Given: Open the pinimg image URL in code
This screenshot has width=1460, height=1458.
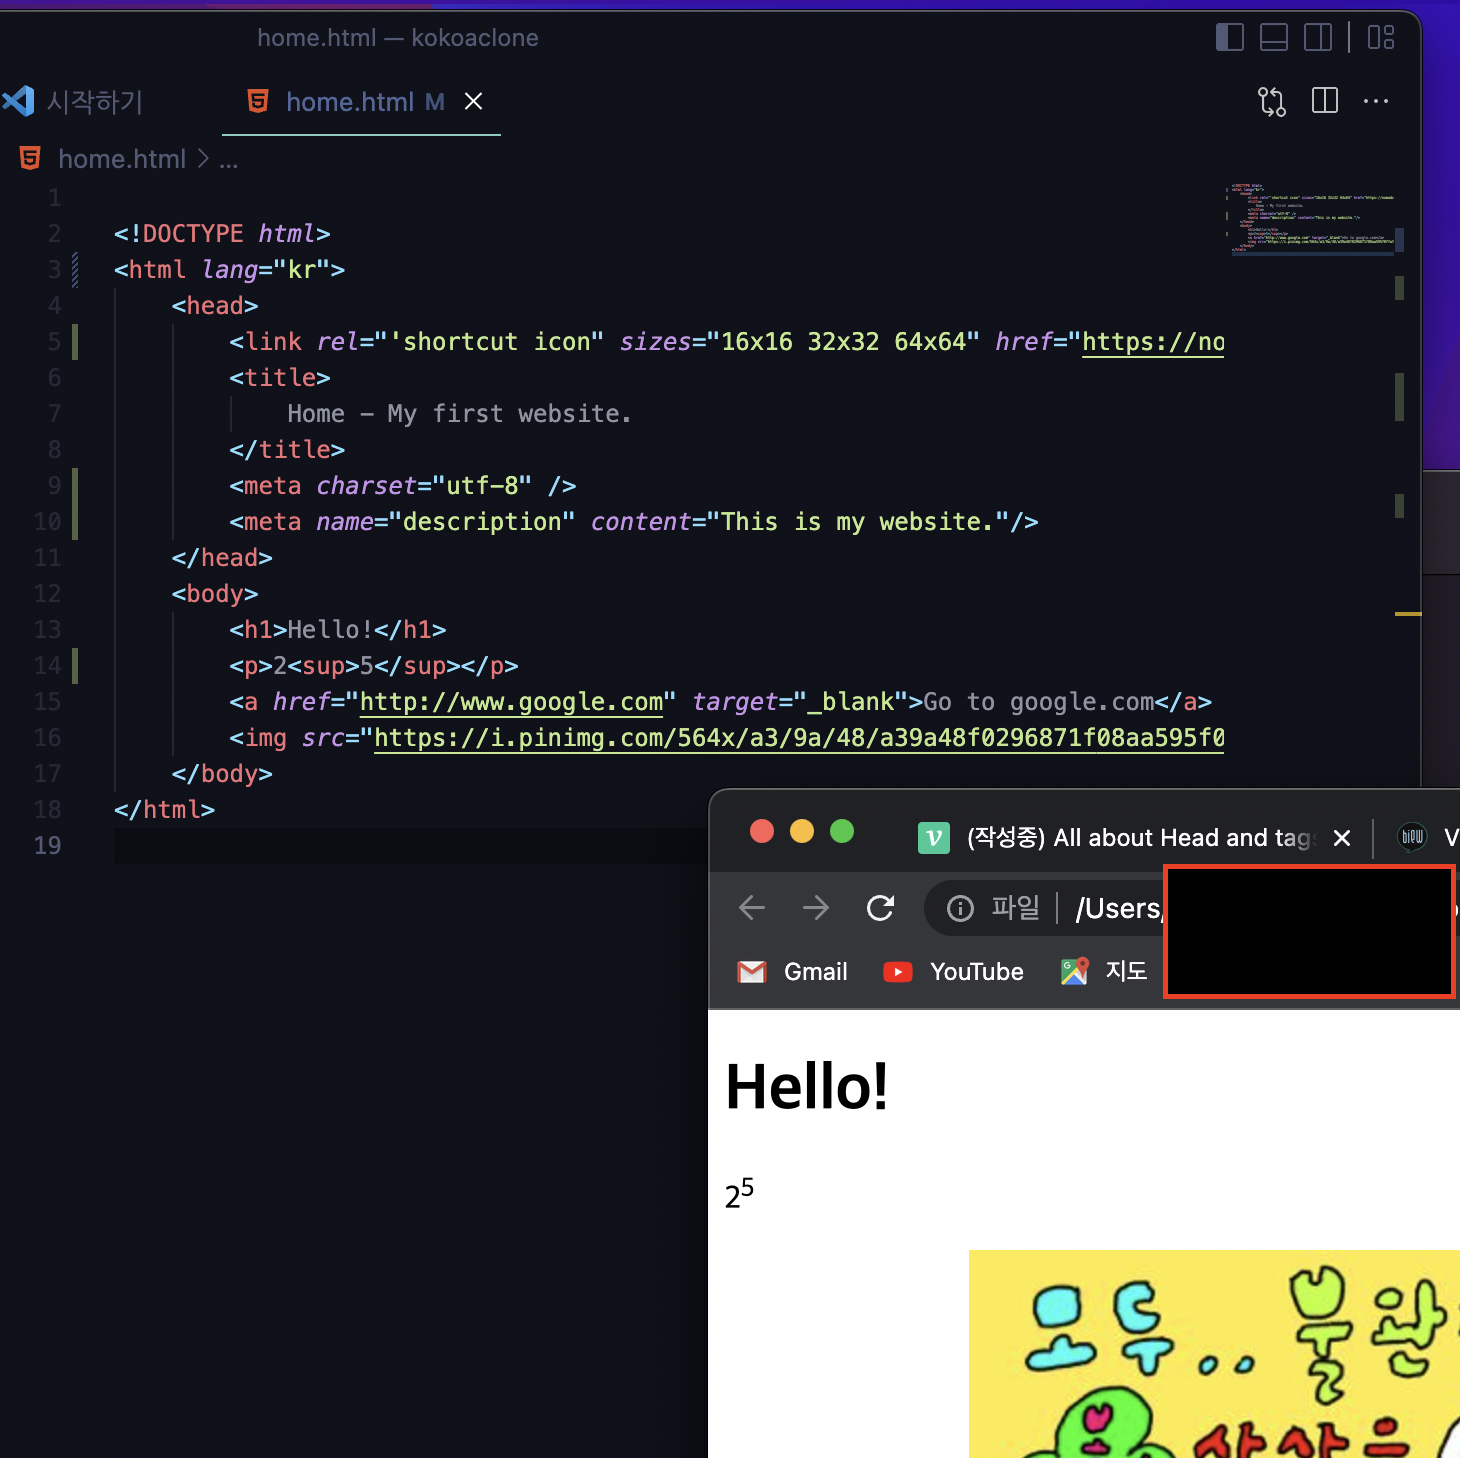Looking at the screenshot, I should click(x=799, y=738).
